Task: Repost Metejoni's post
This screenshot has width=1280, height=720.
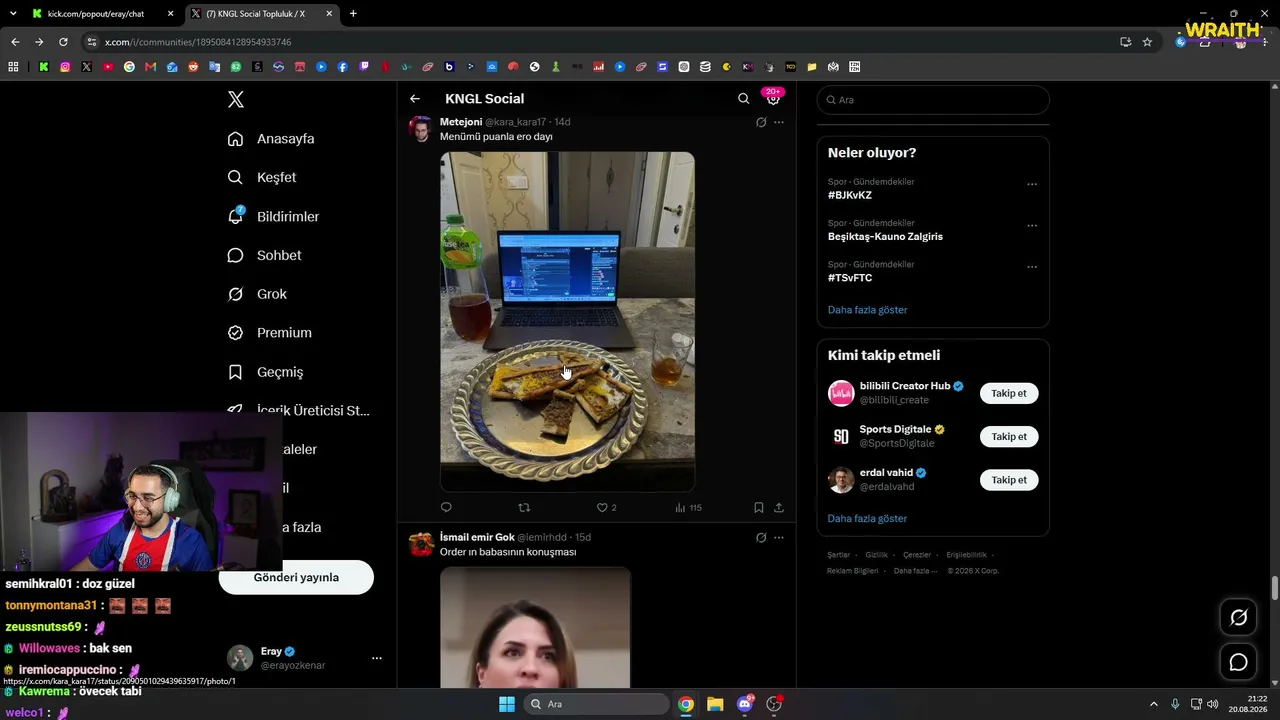Action: coord(524,508)
